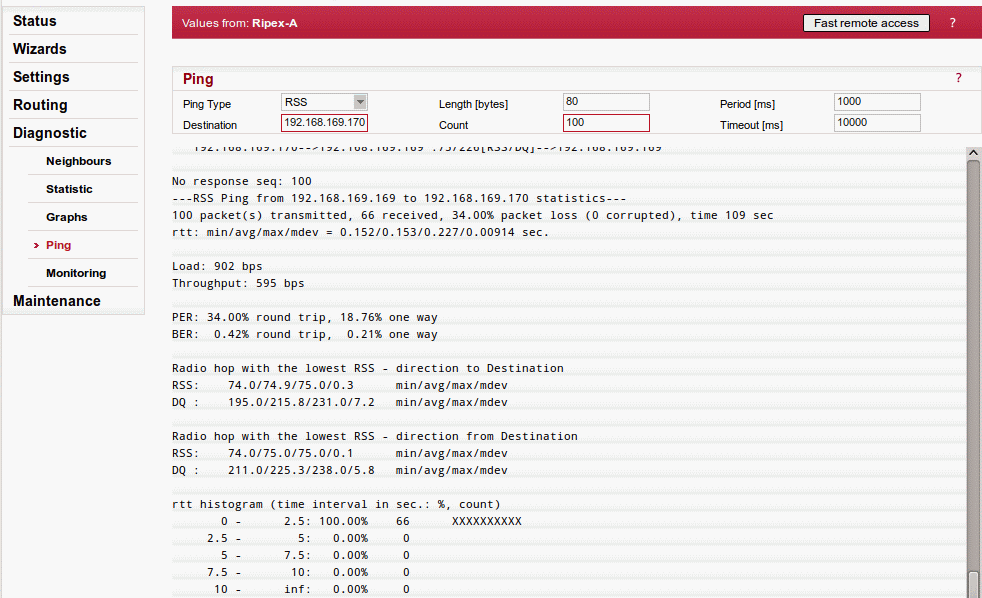
Task: Click the Length bytes field
Action: tap(606, 101)
